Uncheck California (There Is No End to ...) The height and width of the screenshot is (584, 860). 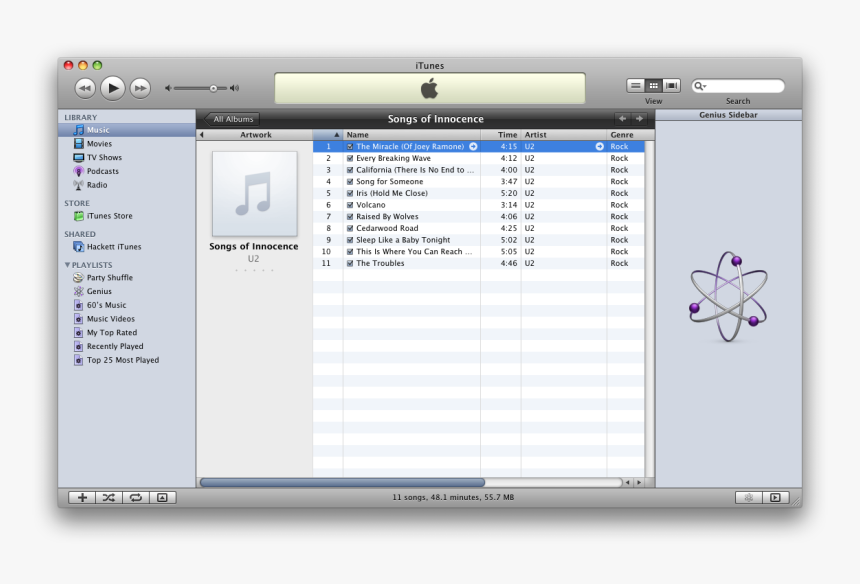pos(350,170)
